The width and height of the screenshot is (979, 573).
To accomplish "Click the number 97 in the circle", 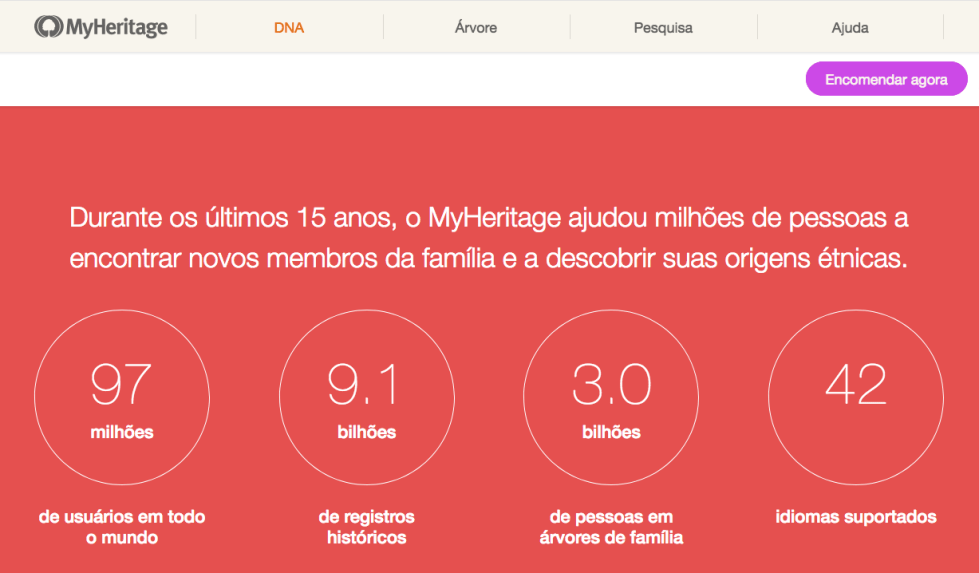I will tap(121, 384).
